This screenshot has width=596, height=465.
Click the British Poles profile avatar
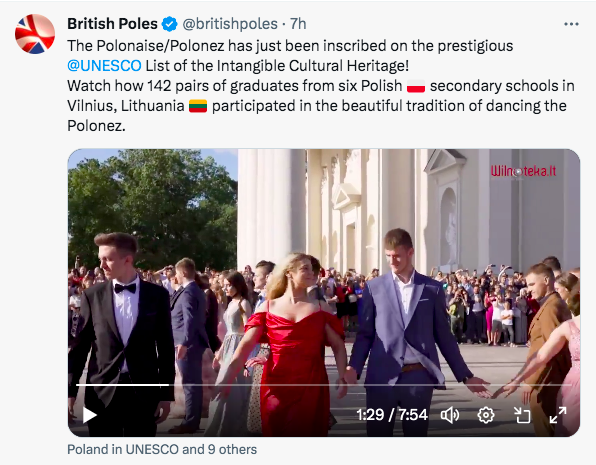tap(35, 34)
